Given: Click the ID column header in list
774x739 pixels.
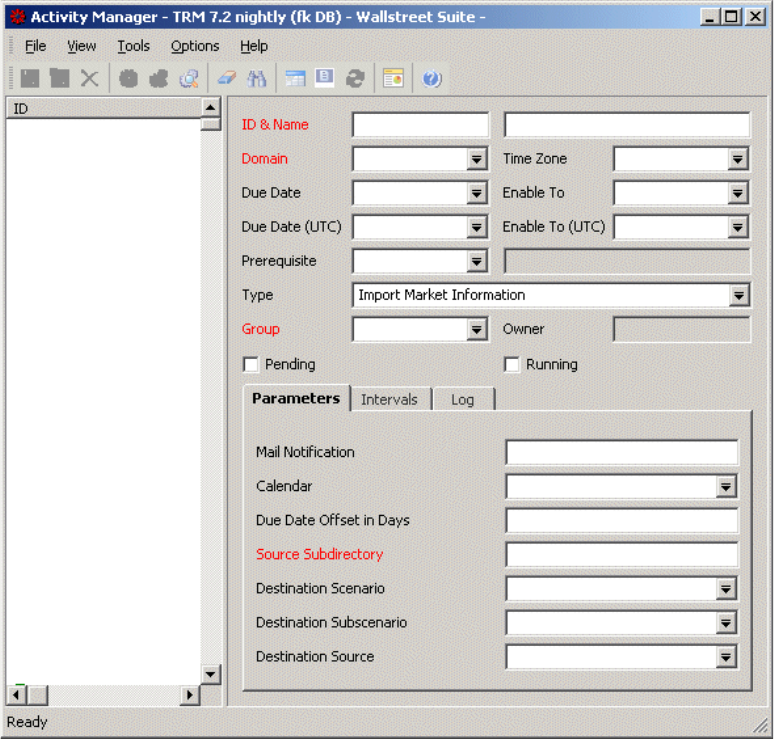Looking at the screenshot, I should point(104,108).
